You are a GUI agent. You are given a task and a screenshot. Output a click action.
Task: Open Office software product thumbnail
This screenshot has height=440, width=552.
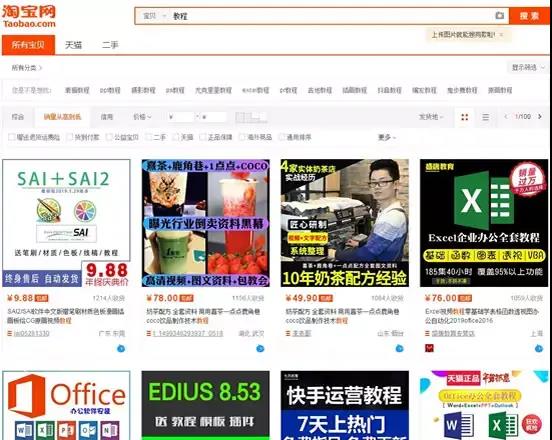click(66, 405)
